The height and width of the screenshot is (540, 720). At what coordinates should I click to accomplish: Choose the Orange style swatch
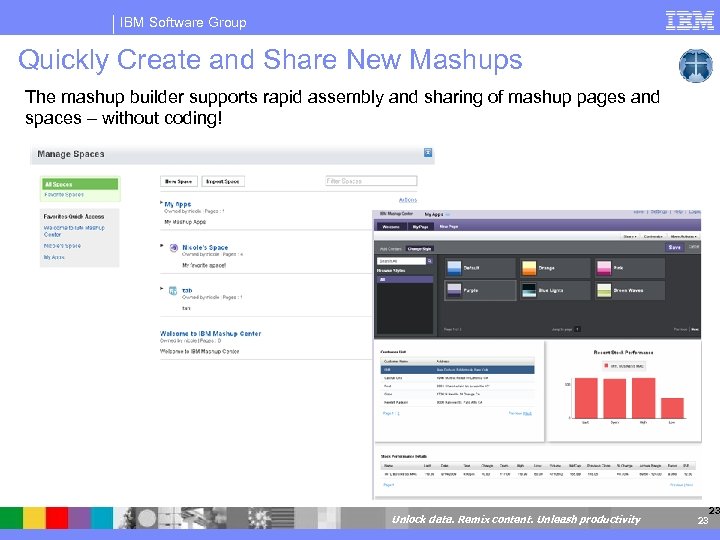[x=555, y=268]
